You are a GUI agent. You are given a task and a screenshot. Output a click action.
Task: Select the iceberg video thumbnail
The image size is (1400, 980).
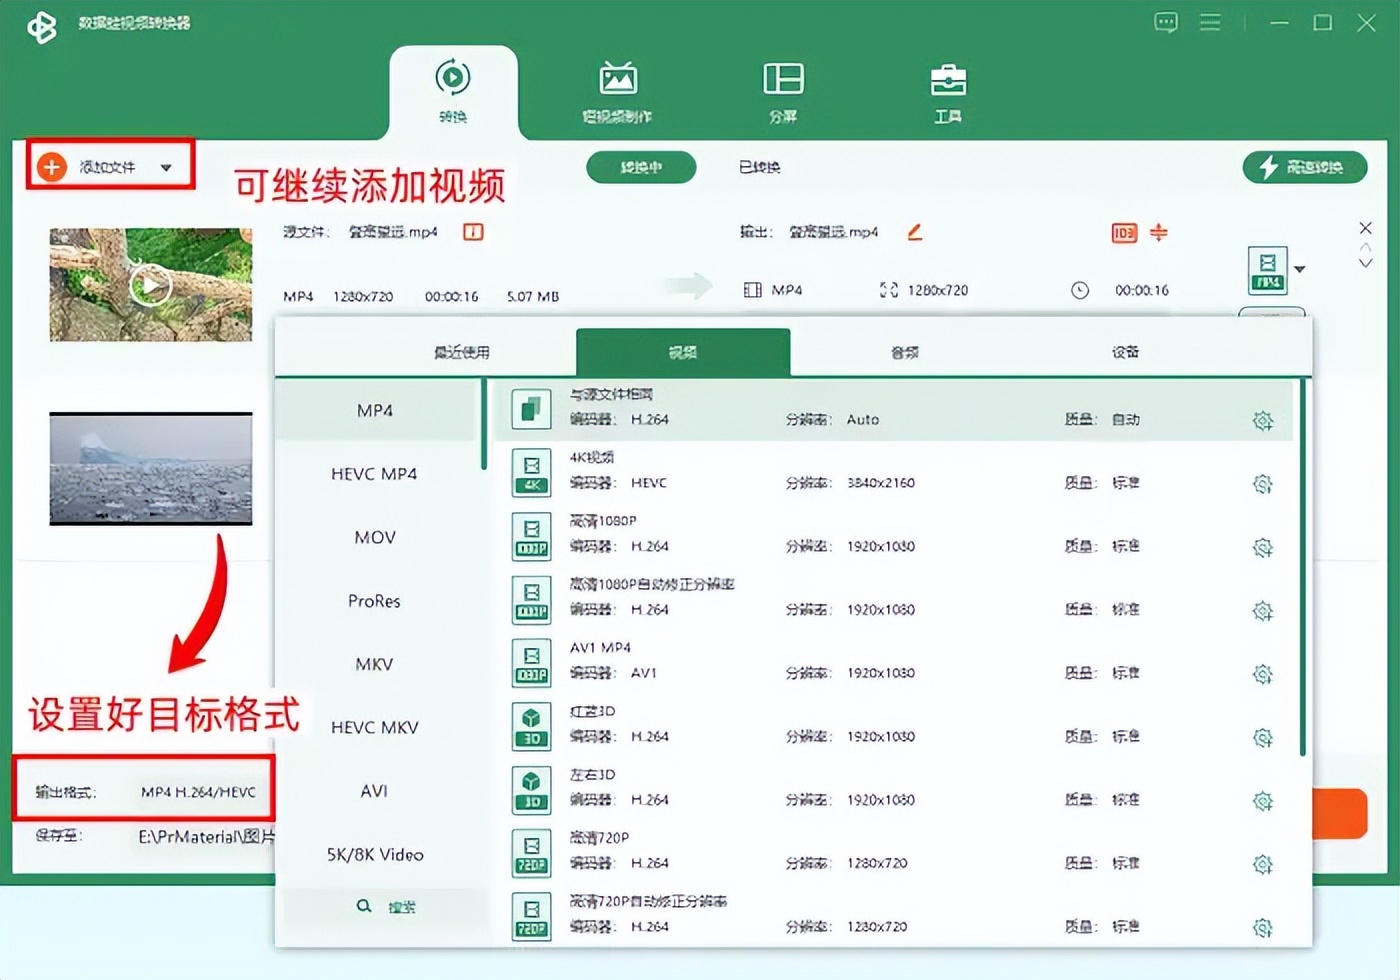pyautogui.click(x=150, y=468)
